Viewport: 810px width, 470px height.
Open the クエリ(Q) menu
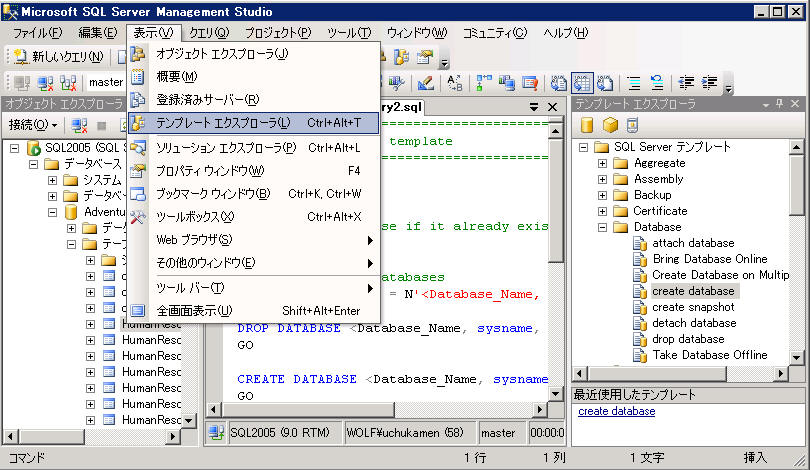point(209,33)
